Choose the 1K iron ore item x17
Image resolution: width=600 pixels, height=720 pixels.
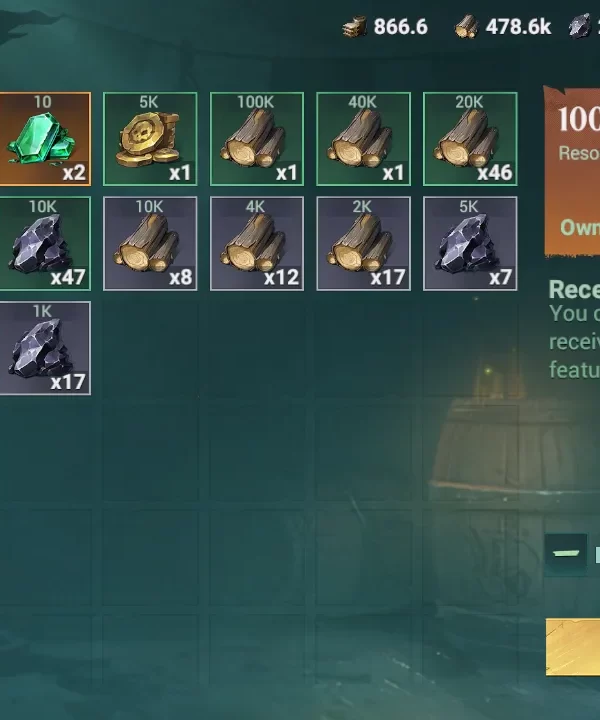click(x=45, y=348)
